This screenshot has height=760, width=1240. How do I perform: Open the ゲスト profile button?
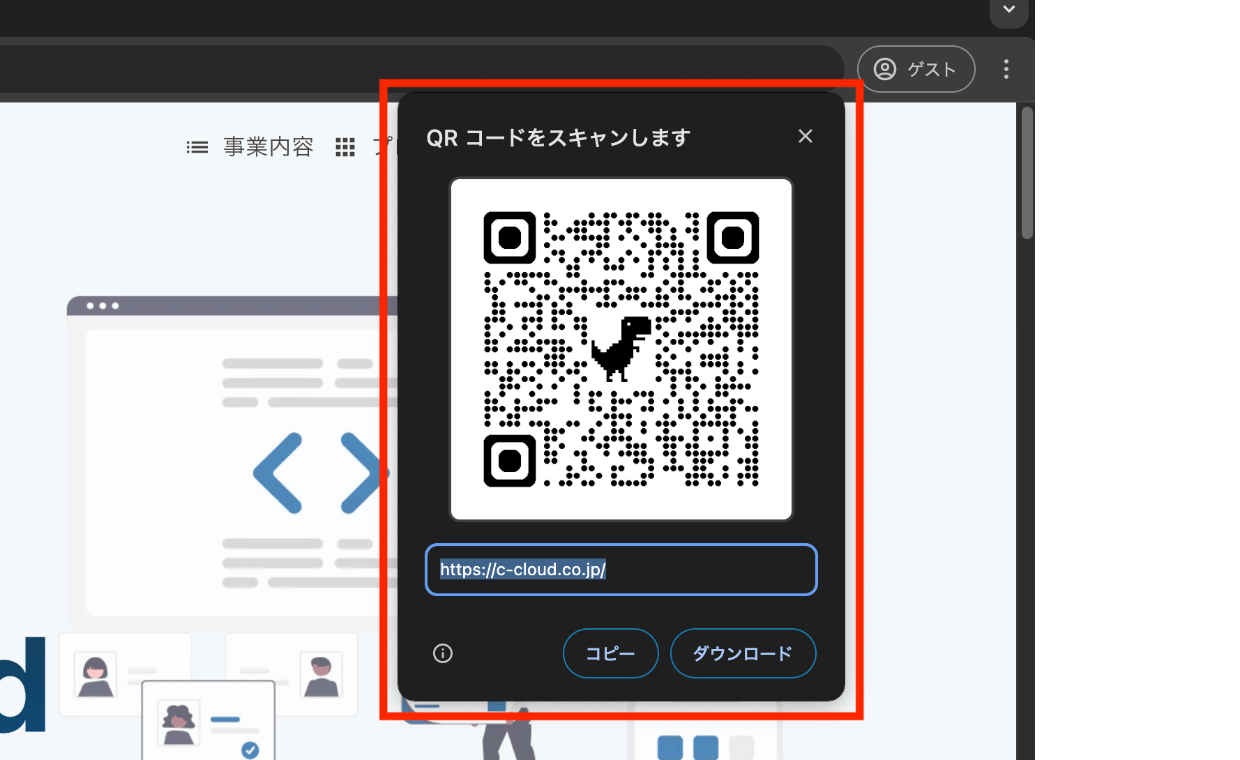pos(915,69)
